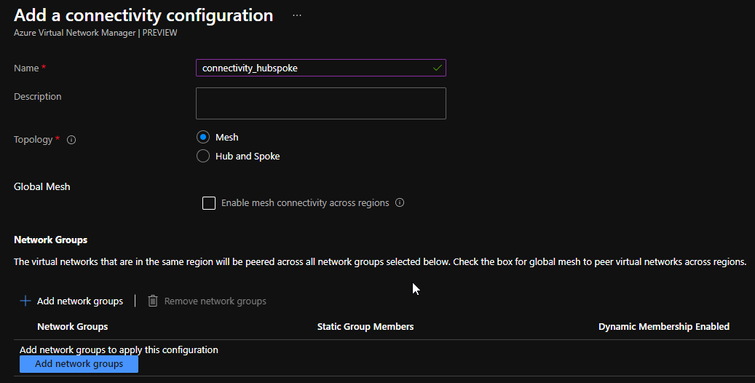Click the trash icon for Remove network groups
Viewport: 755px width, 383px height.
[x=153, y=301]
